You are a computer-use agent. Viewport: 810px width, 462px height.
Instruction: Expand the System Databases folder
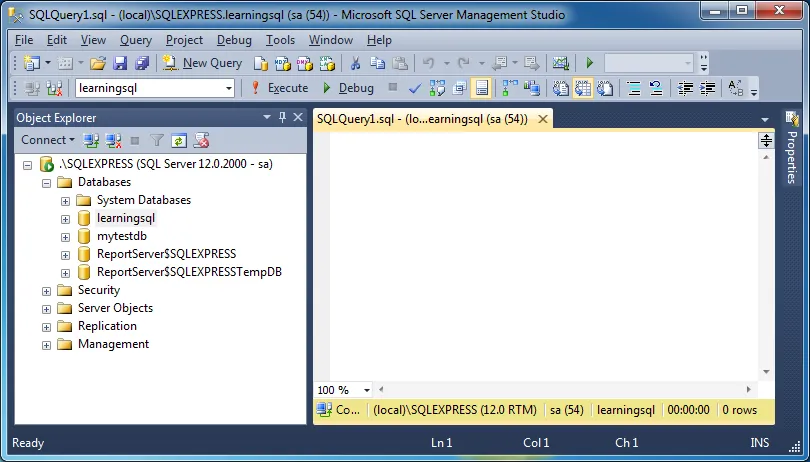65,201
